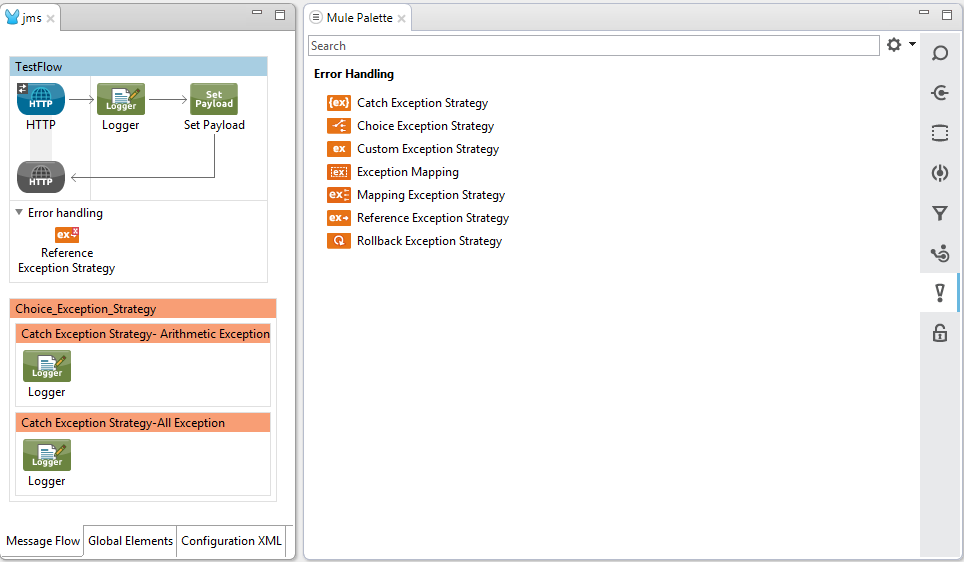Click the palette Search field

594,46
